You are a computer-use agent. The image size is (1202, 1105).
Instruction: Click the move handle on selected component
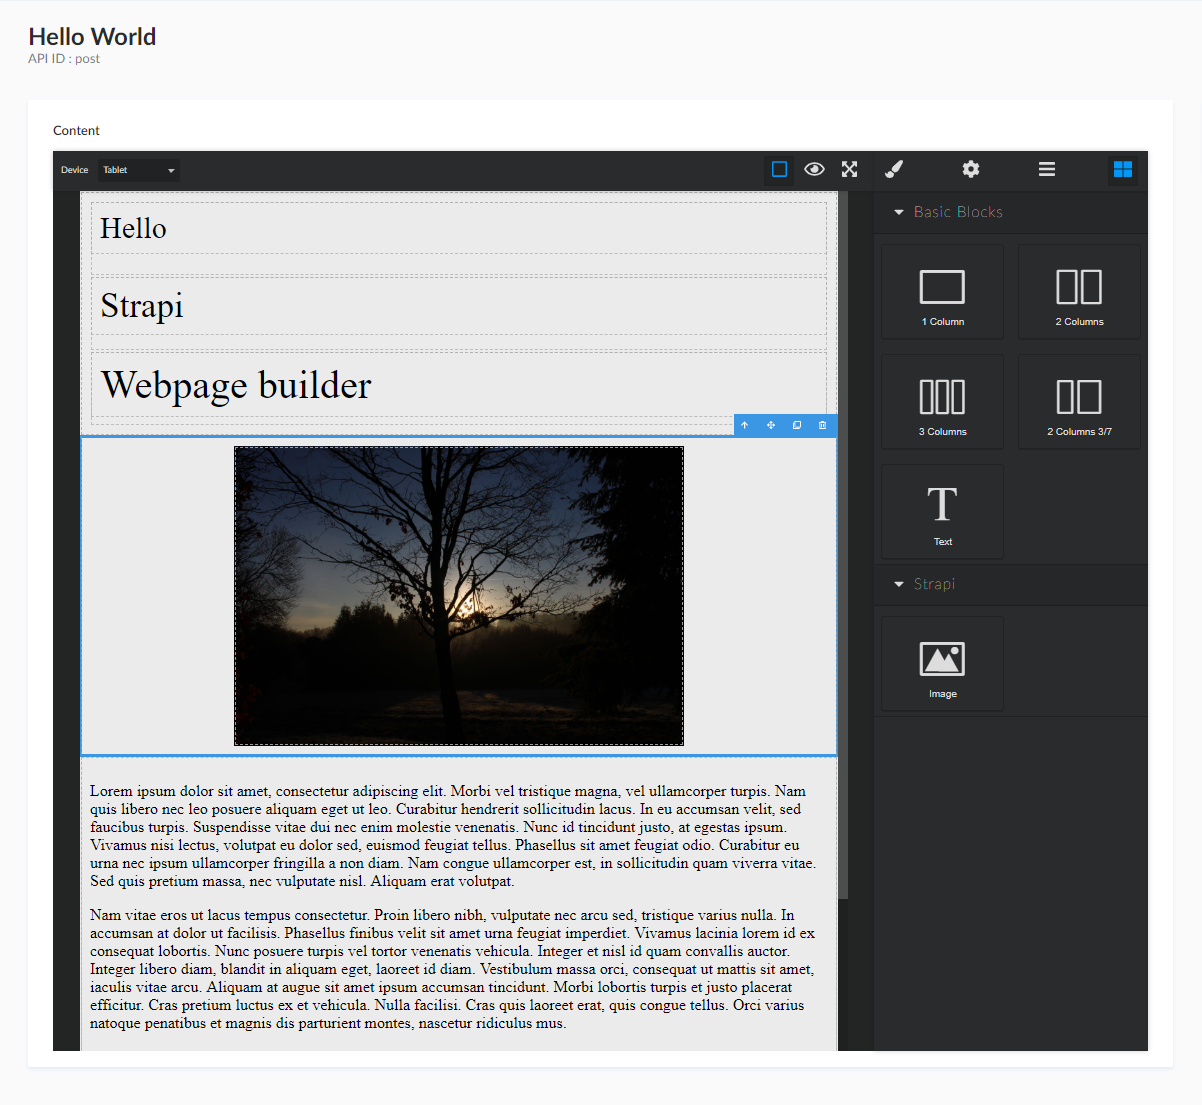(x=771, y=425)
